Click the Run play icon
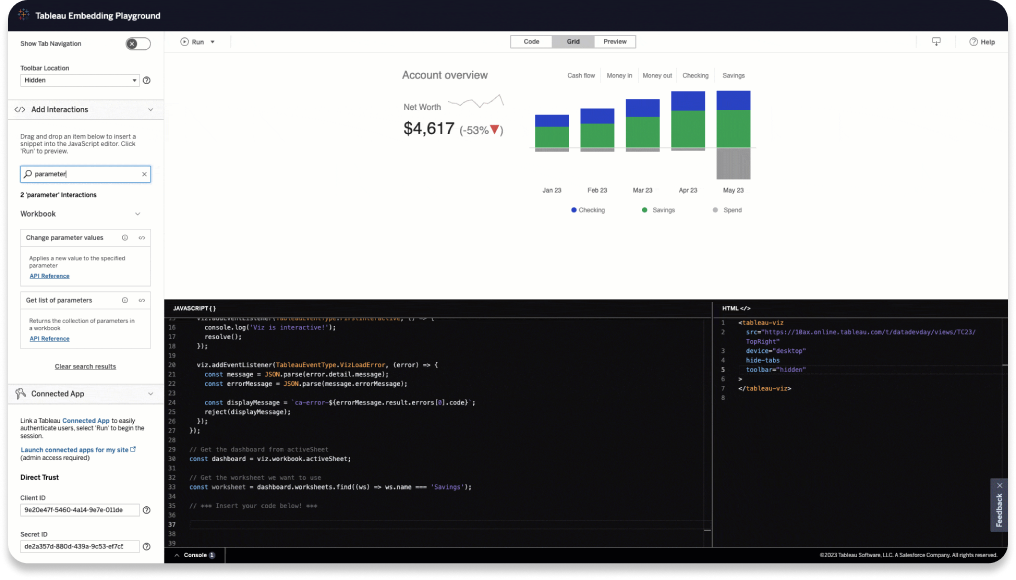 click(185, 42)
